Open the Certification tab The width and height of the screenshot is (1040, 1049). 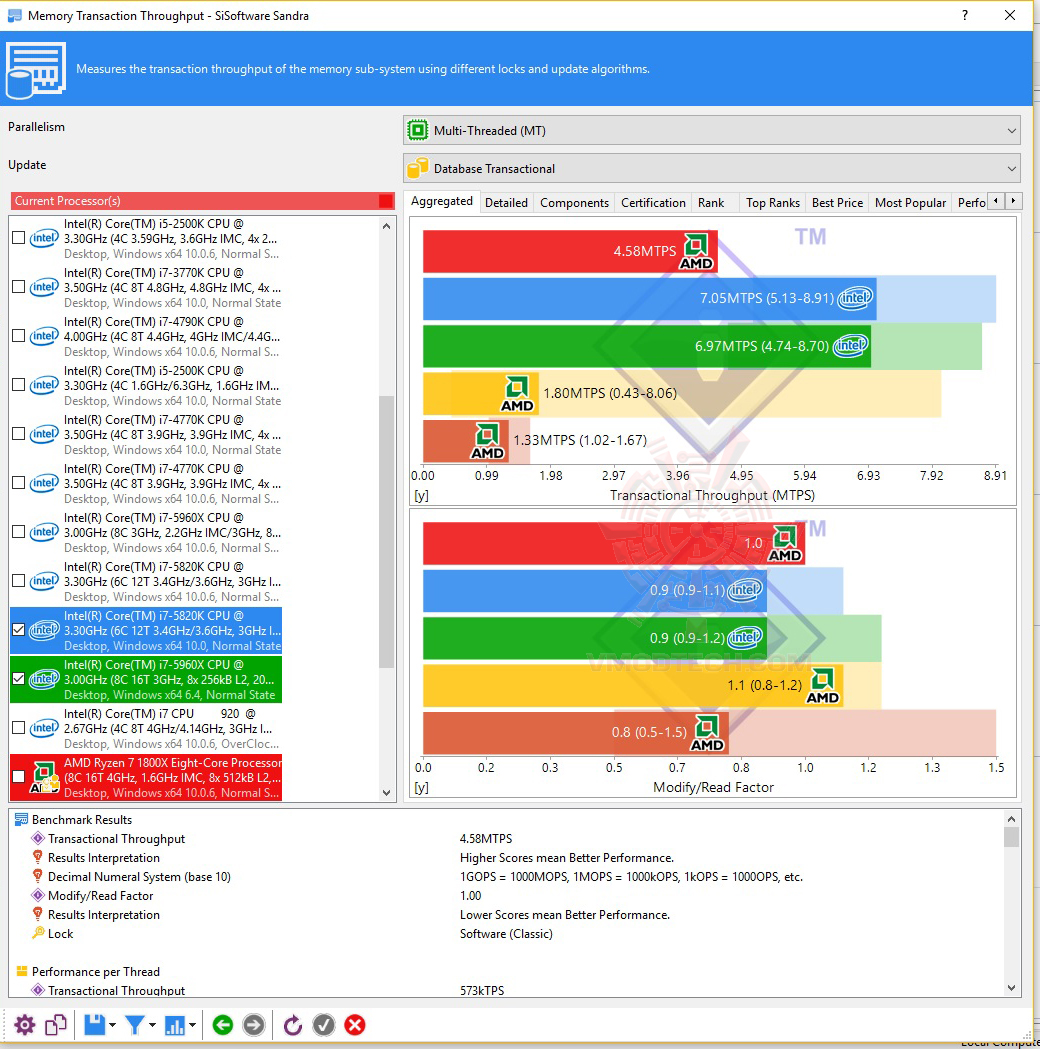click(x=653, y=203)
